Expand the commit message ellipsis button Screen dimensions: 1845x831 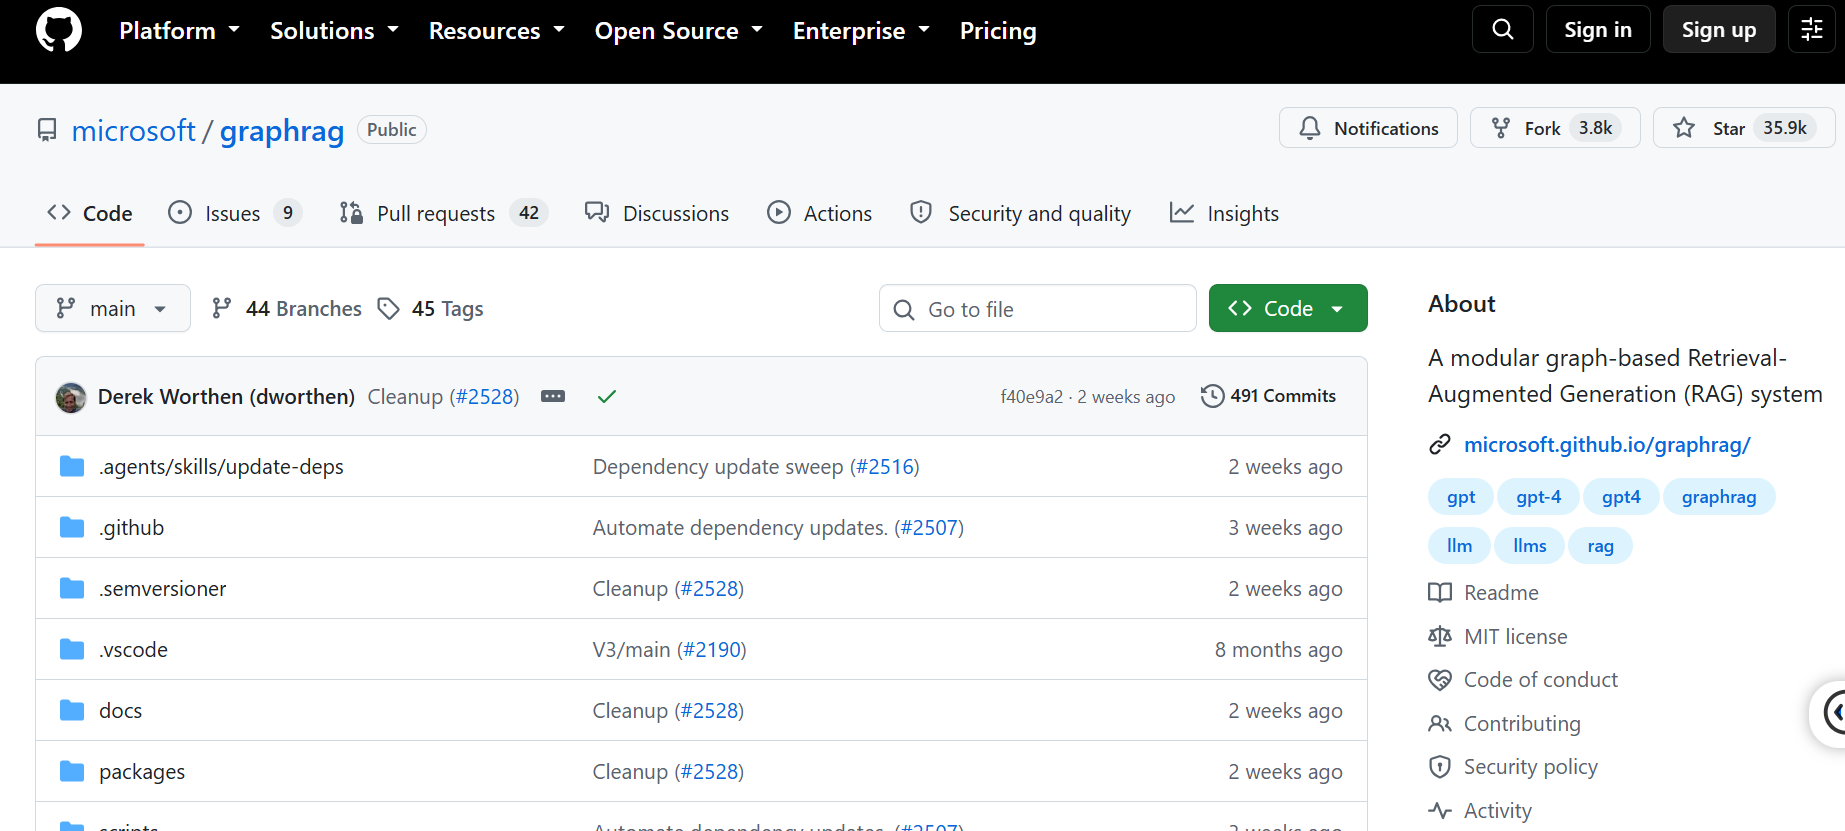click(x=553, y=396)
